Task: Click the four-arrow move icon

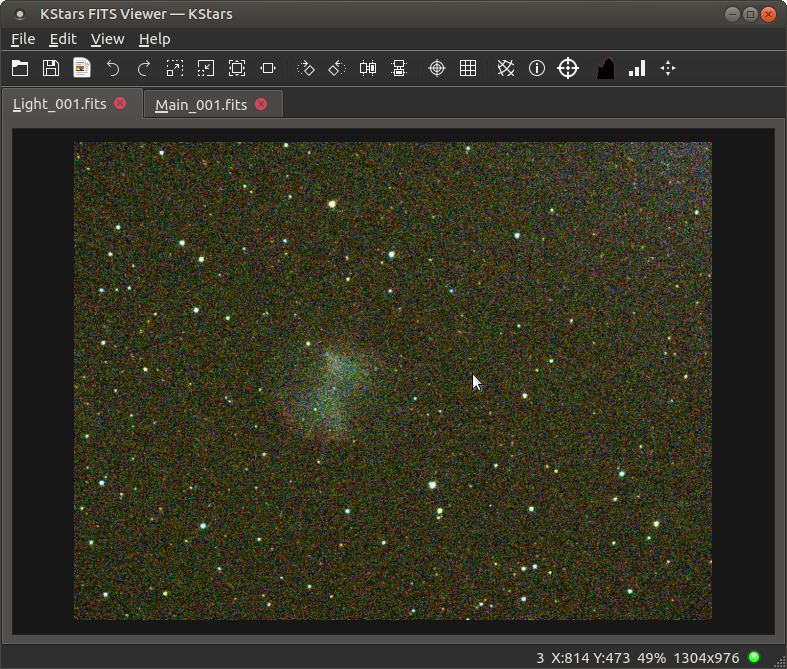Action: click(668, 68)
